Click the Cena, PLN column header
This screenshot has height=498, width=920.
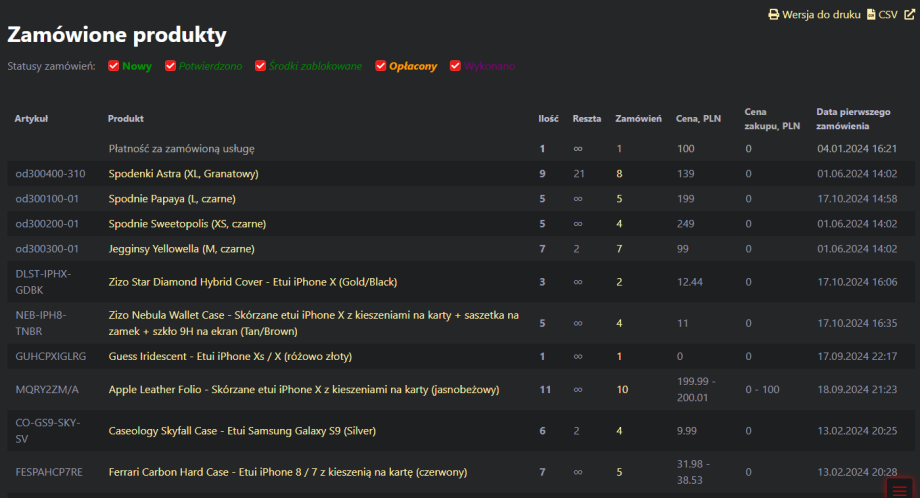(x=698, y=119)
